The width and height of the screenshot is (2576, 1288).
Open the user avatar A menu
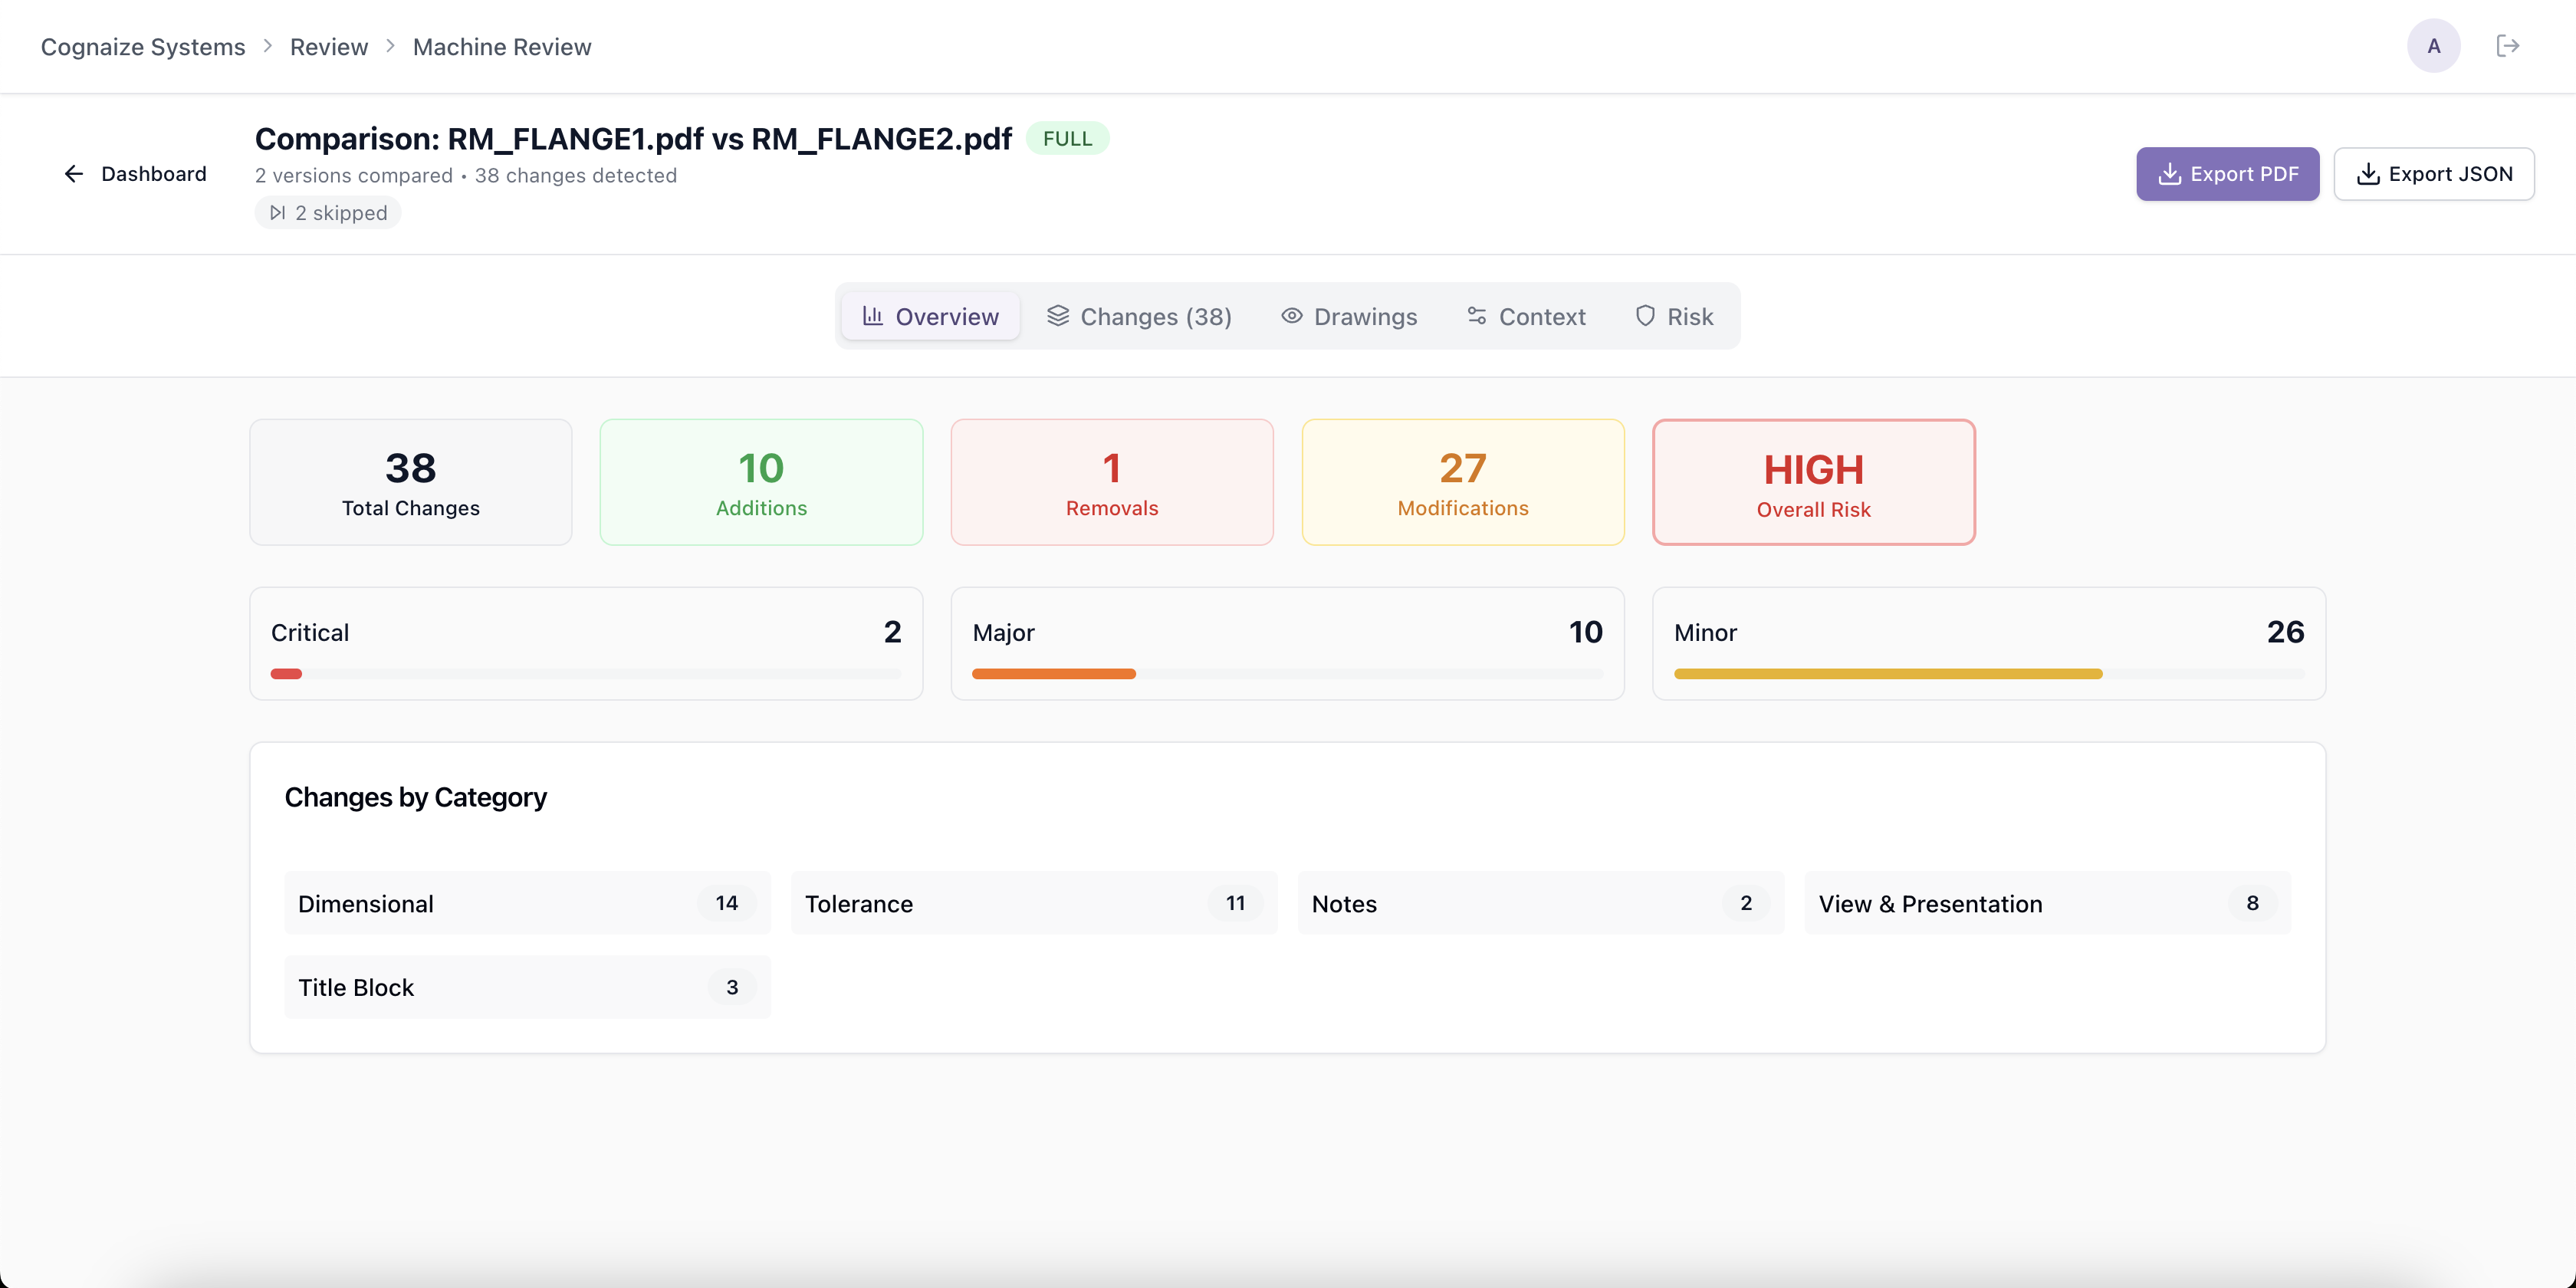pyautogui.click(x=2433, y=46)
